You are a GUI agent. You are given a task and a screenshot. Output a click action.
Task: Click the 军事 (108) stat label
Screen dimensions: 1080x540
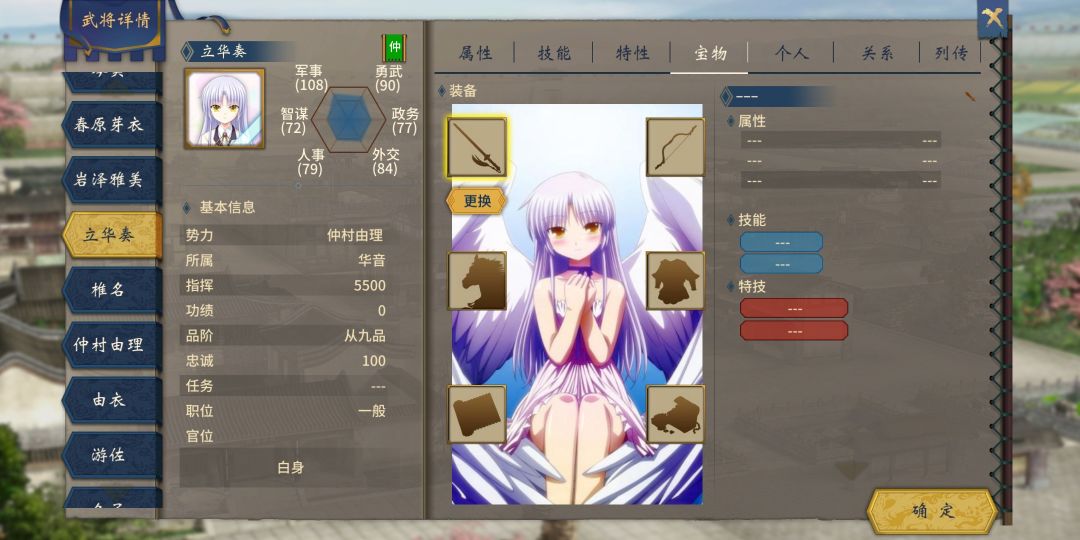pos(310,79)
